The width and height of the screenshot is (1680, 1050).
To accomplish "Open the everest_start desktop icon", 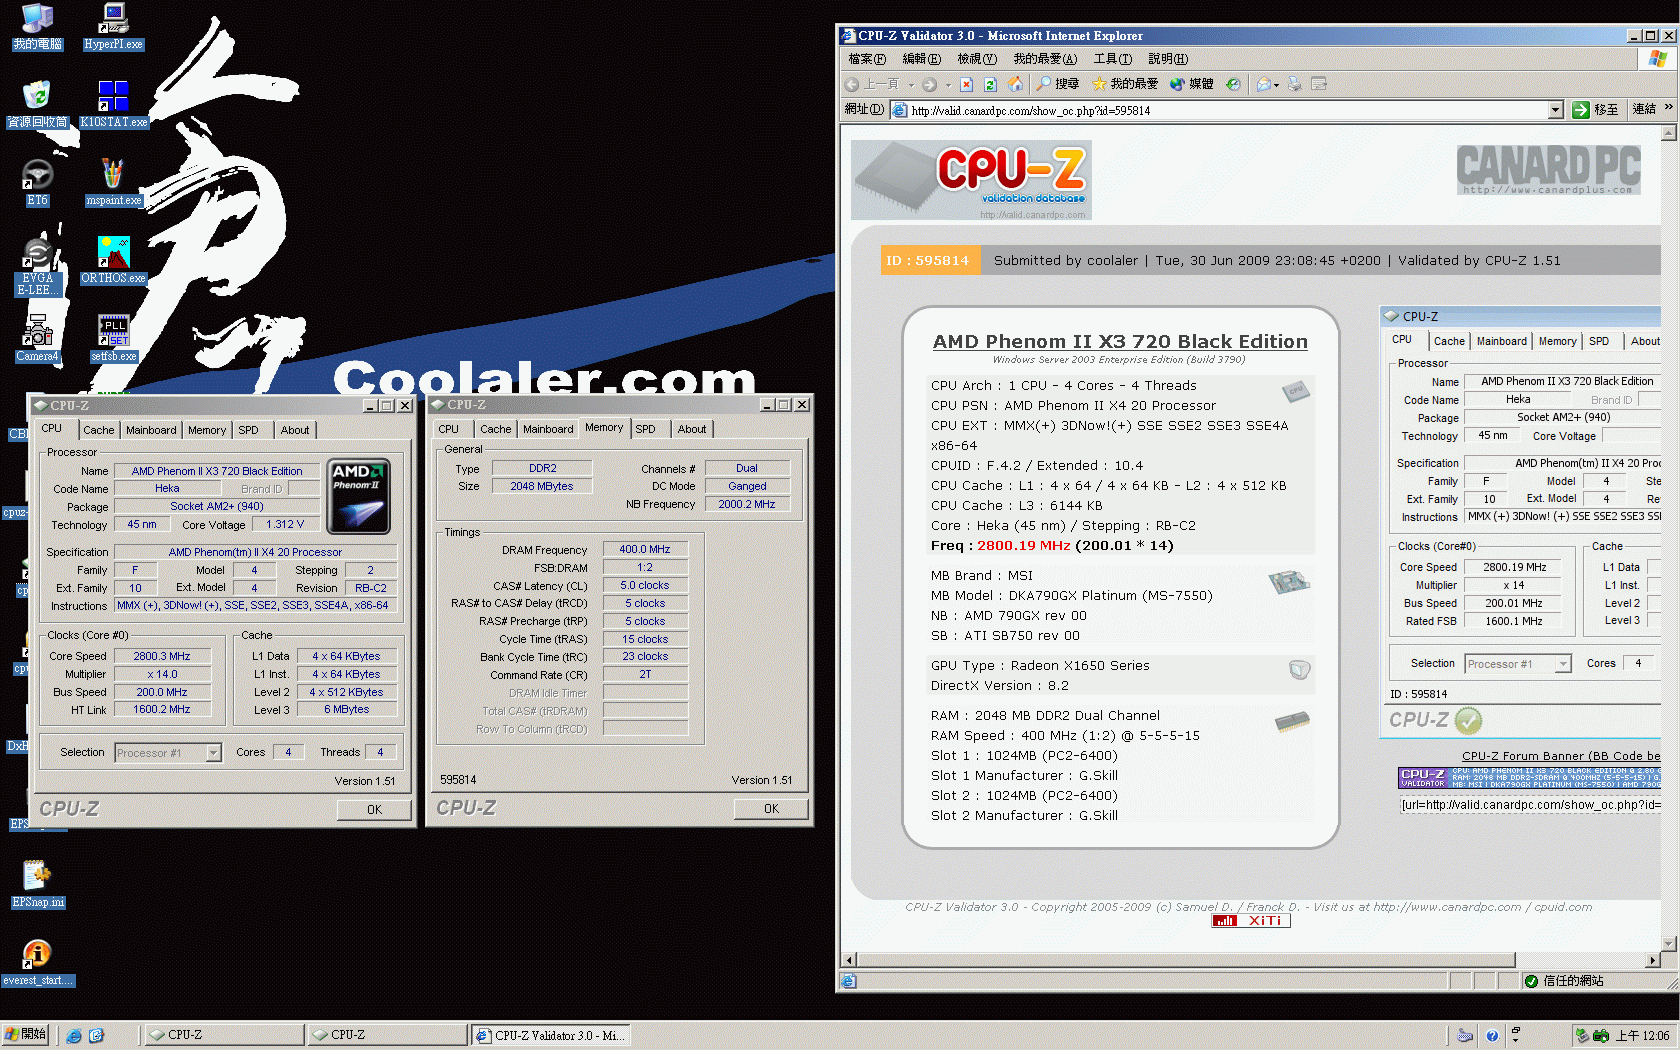I will [37, 962].
